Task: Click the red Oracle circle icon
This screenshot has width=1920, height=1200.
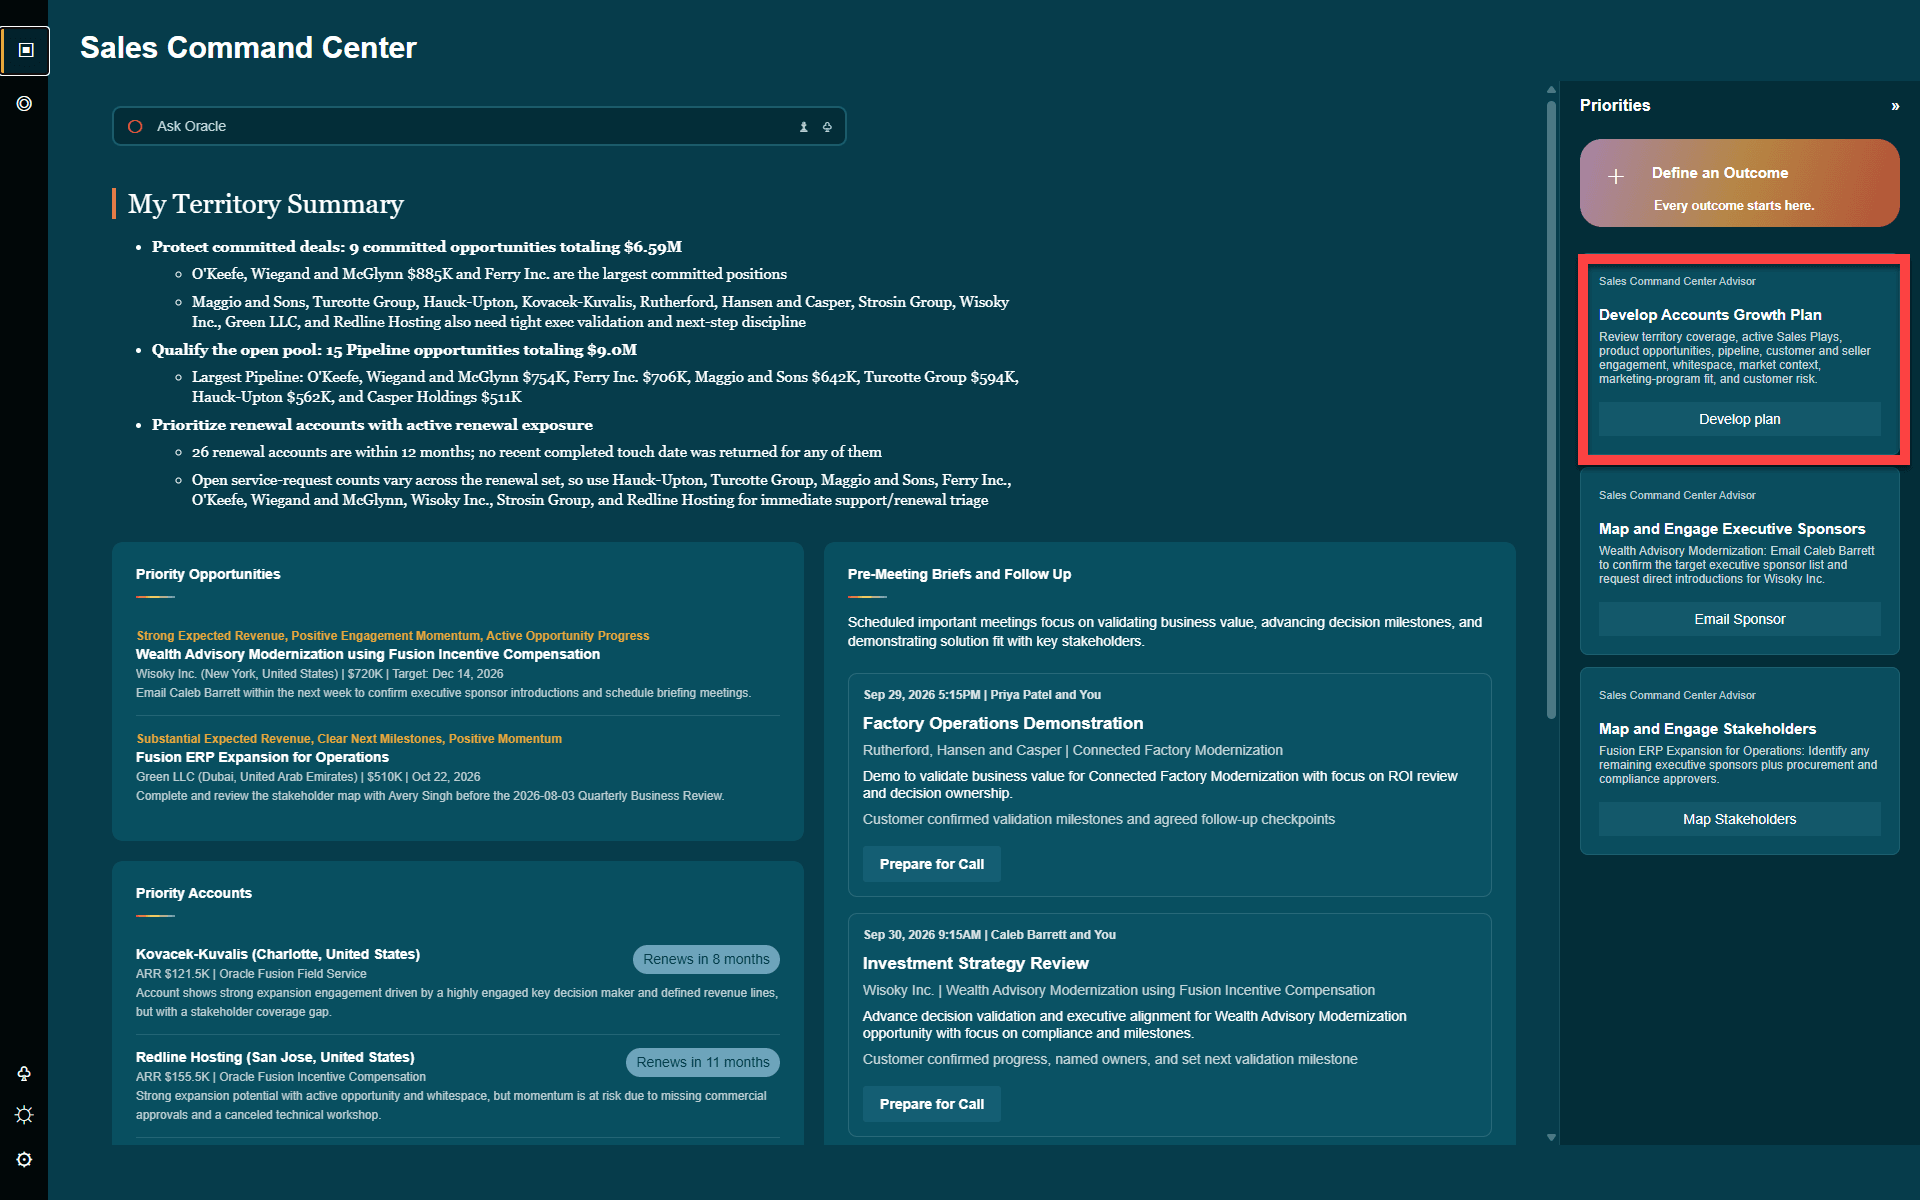Action: 135,127
